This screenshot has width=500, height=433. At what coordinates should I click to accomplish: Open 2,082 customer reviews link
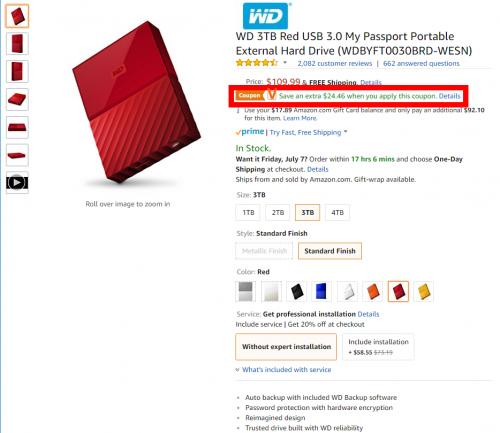pos(335,63)
